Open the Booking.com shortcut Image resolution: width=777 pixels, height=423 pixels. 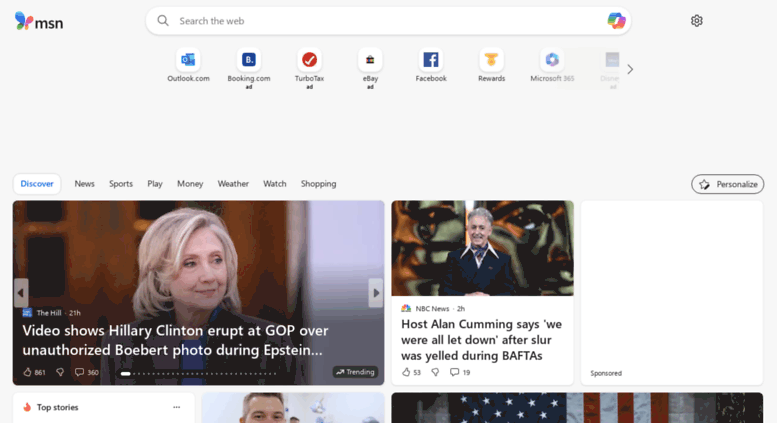[249, 68]
